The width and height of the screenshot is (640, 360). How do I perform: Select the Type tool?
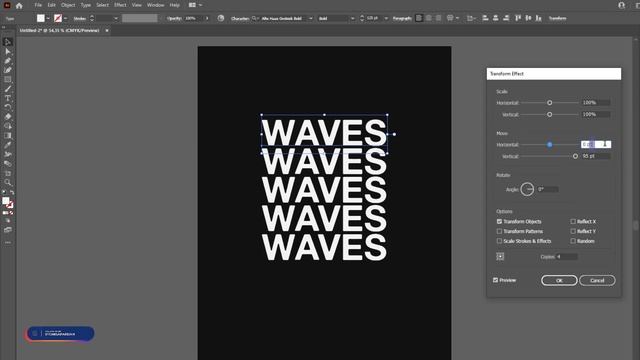tap(8, 98)
